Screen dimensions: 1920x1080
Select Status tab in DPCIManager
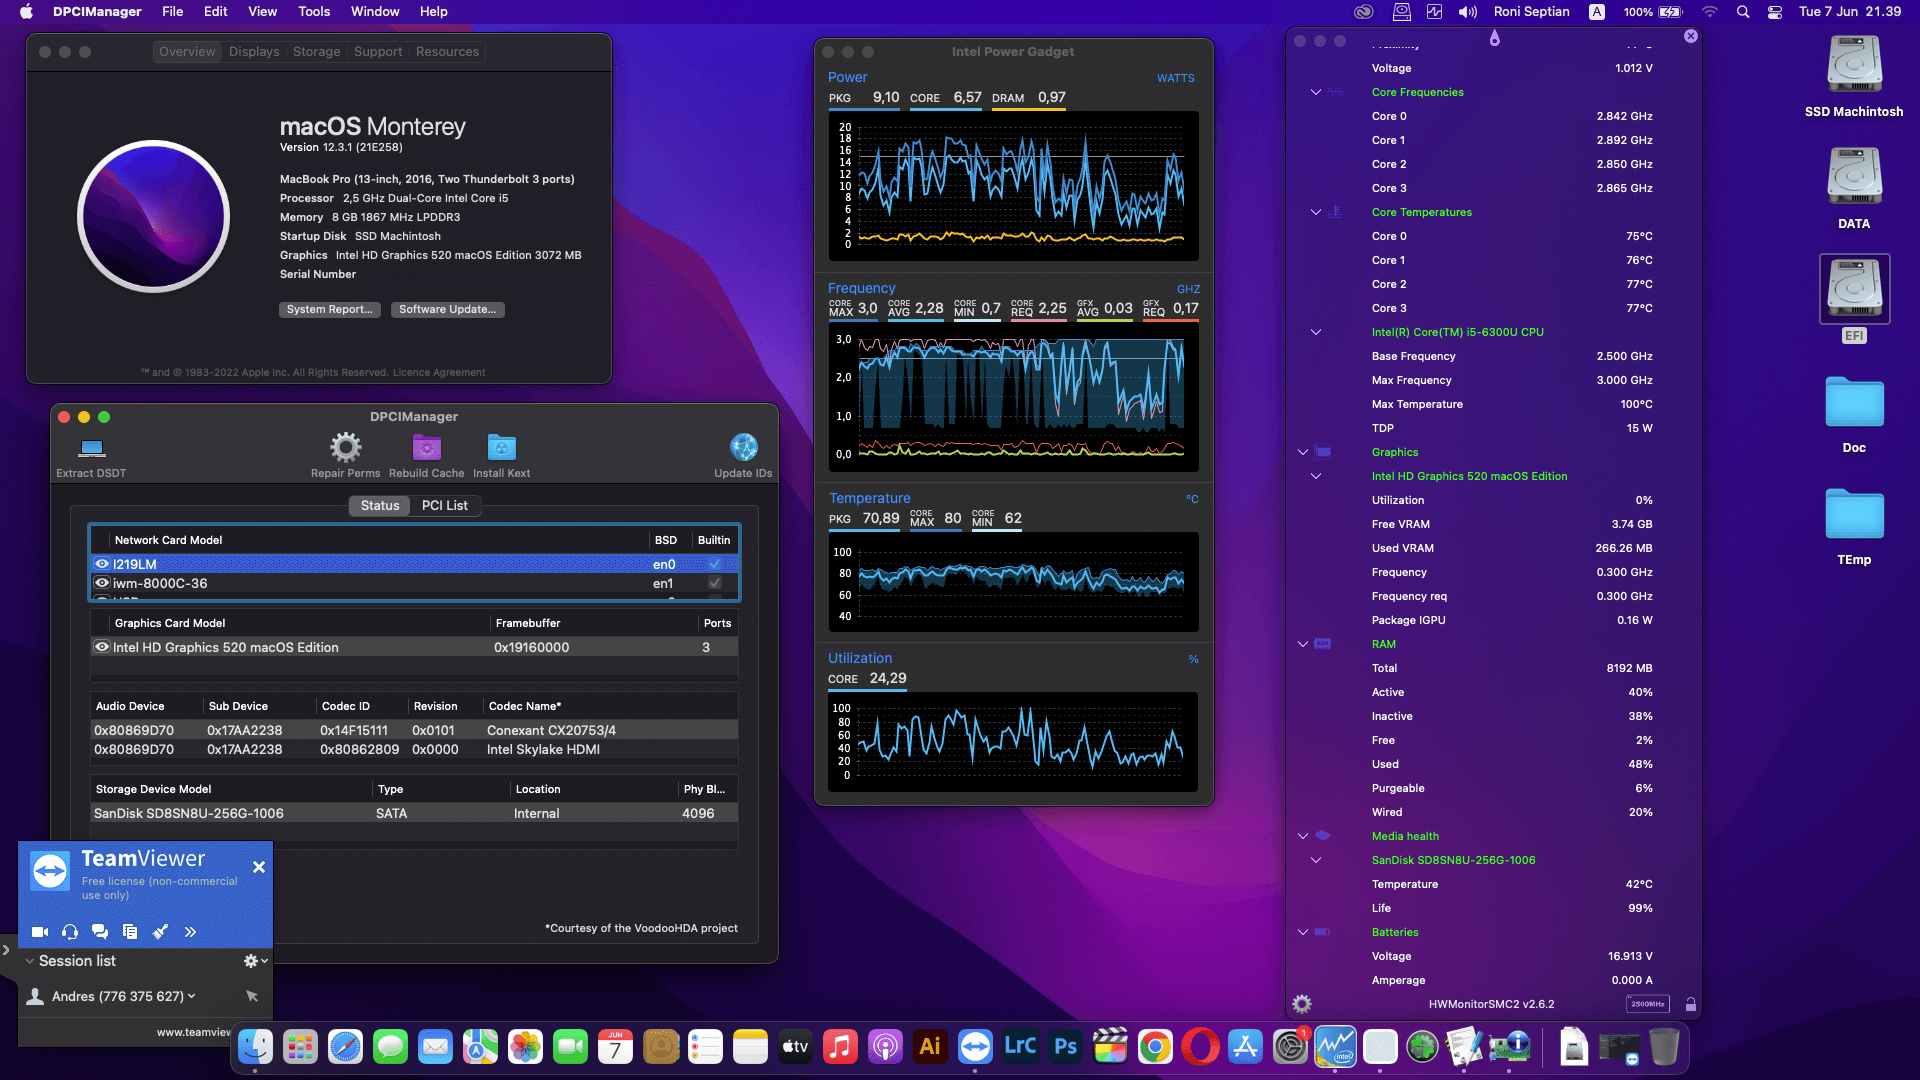(x=380, y=505)
